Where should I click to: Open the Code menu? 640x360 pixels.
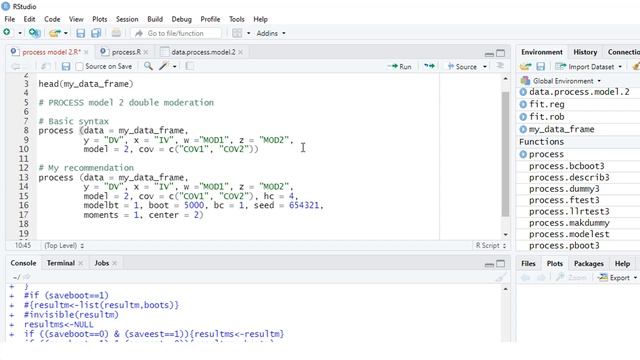pyautogui.click(x=52, y=19)
